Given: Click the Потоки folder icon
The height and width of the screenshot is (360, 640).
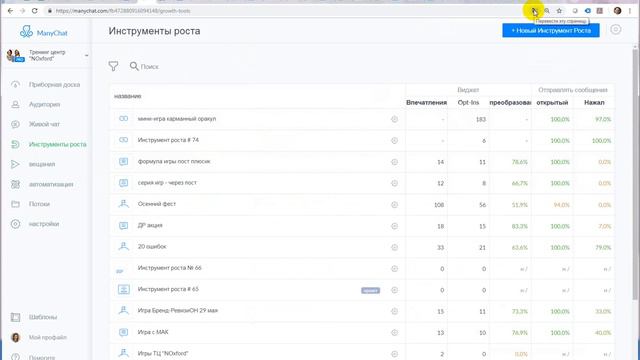Looking at the screenshot, I should [x=15, y=204].
